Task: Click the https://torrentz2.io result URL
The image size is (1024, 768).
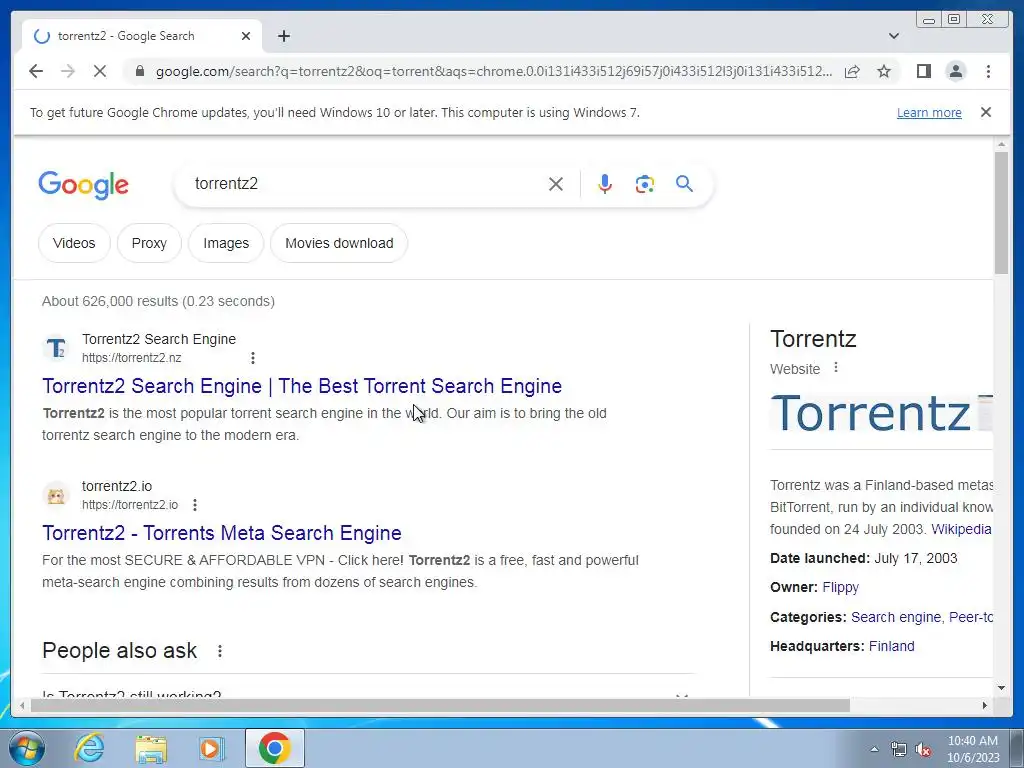Action: 130,505
